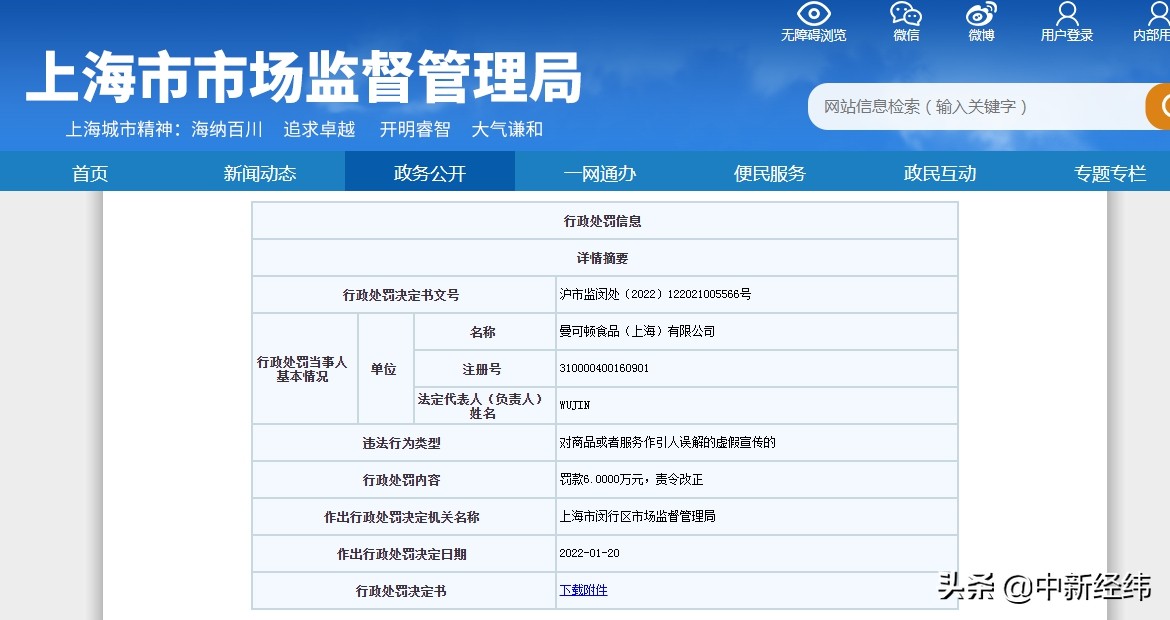This screenshot has height=620, width=1170.
Task: Click the 行政处罚决定书文号 label cell
Action: pos(404,295)
